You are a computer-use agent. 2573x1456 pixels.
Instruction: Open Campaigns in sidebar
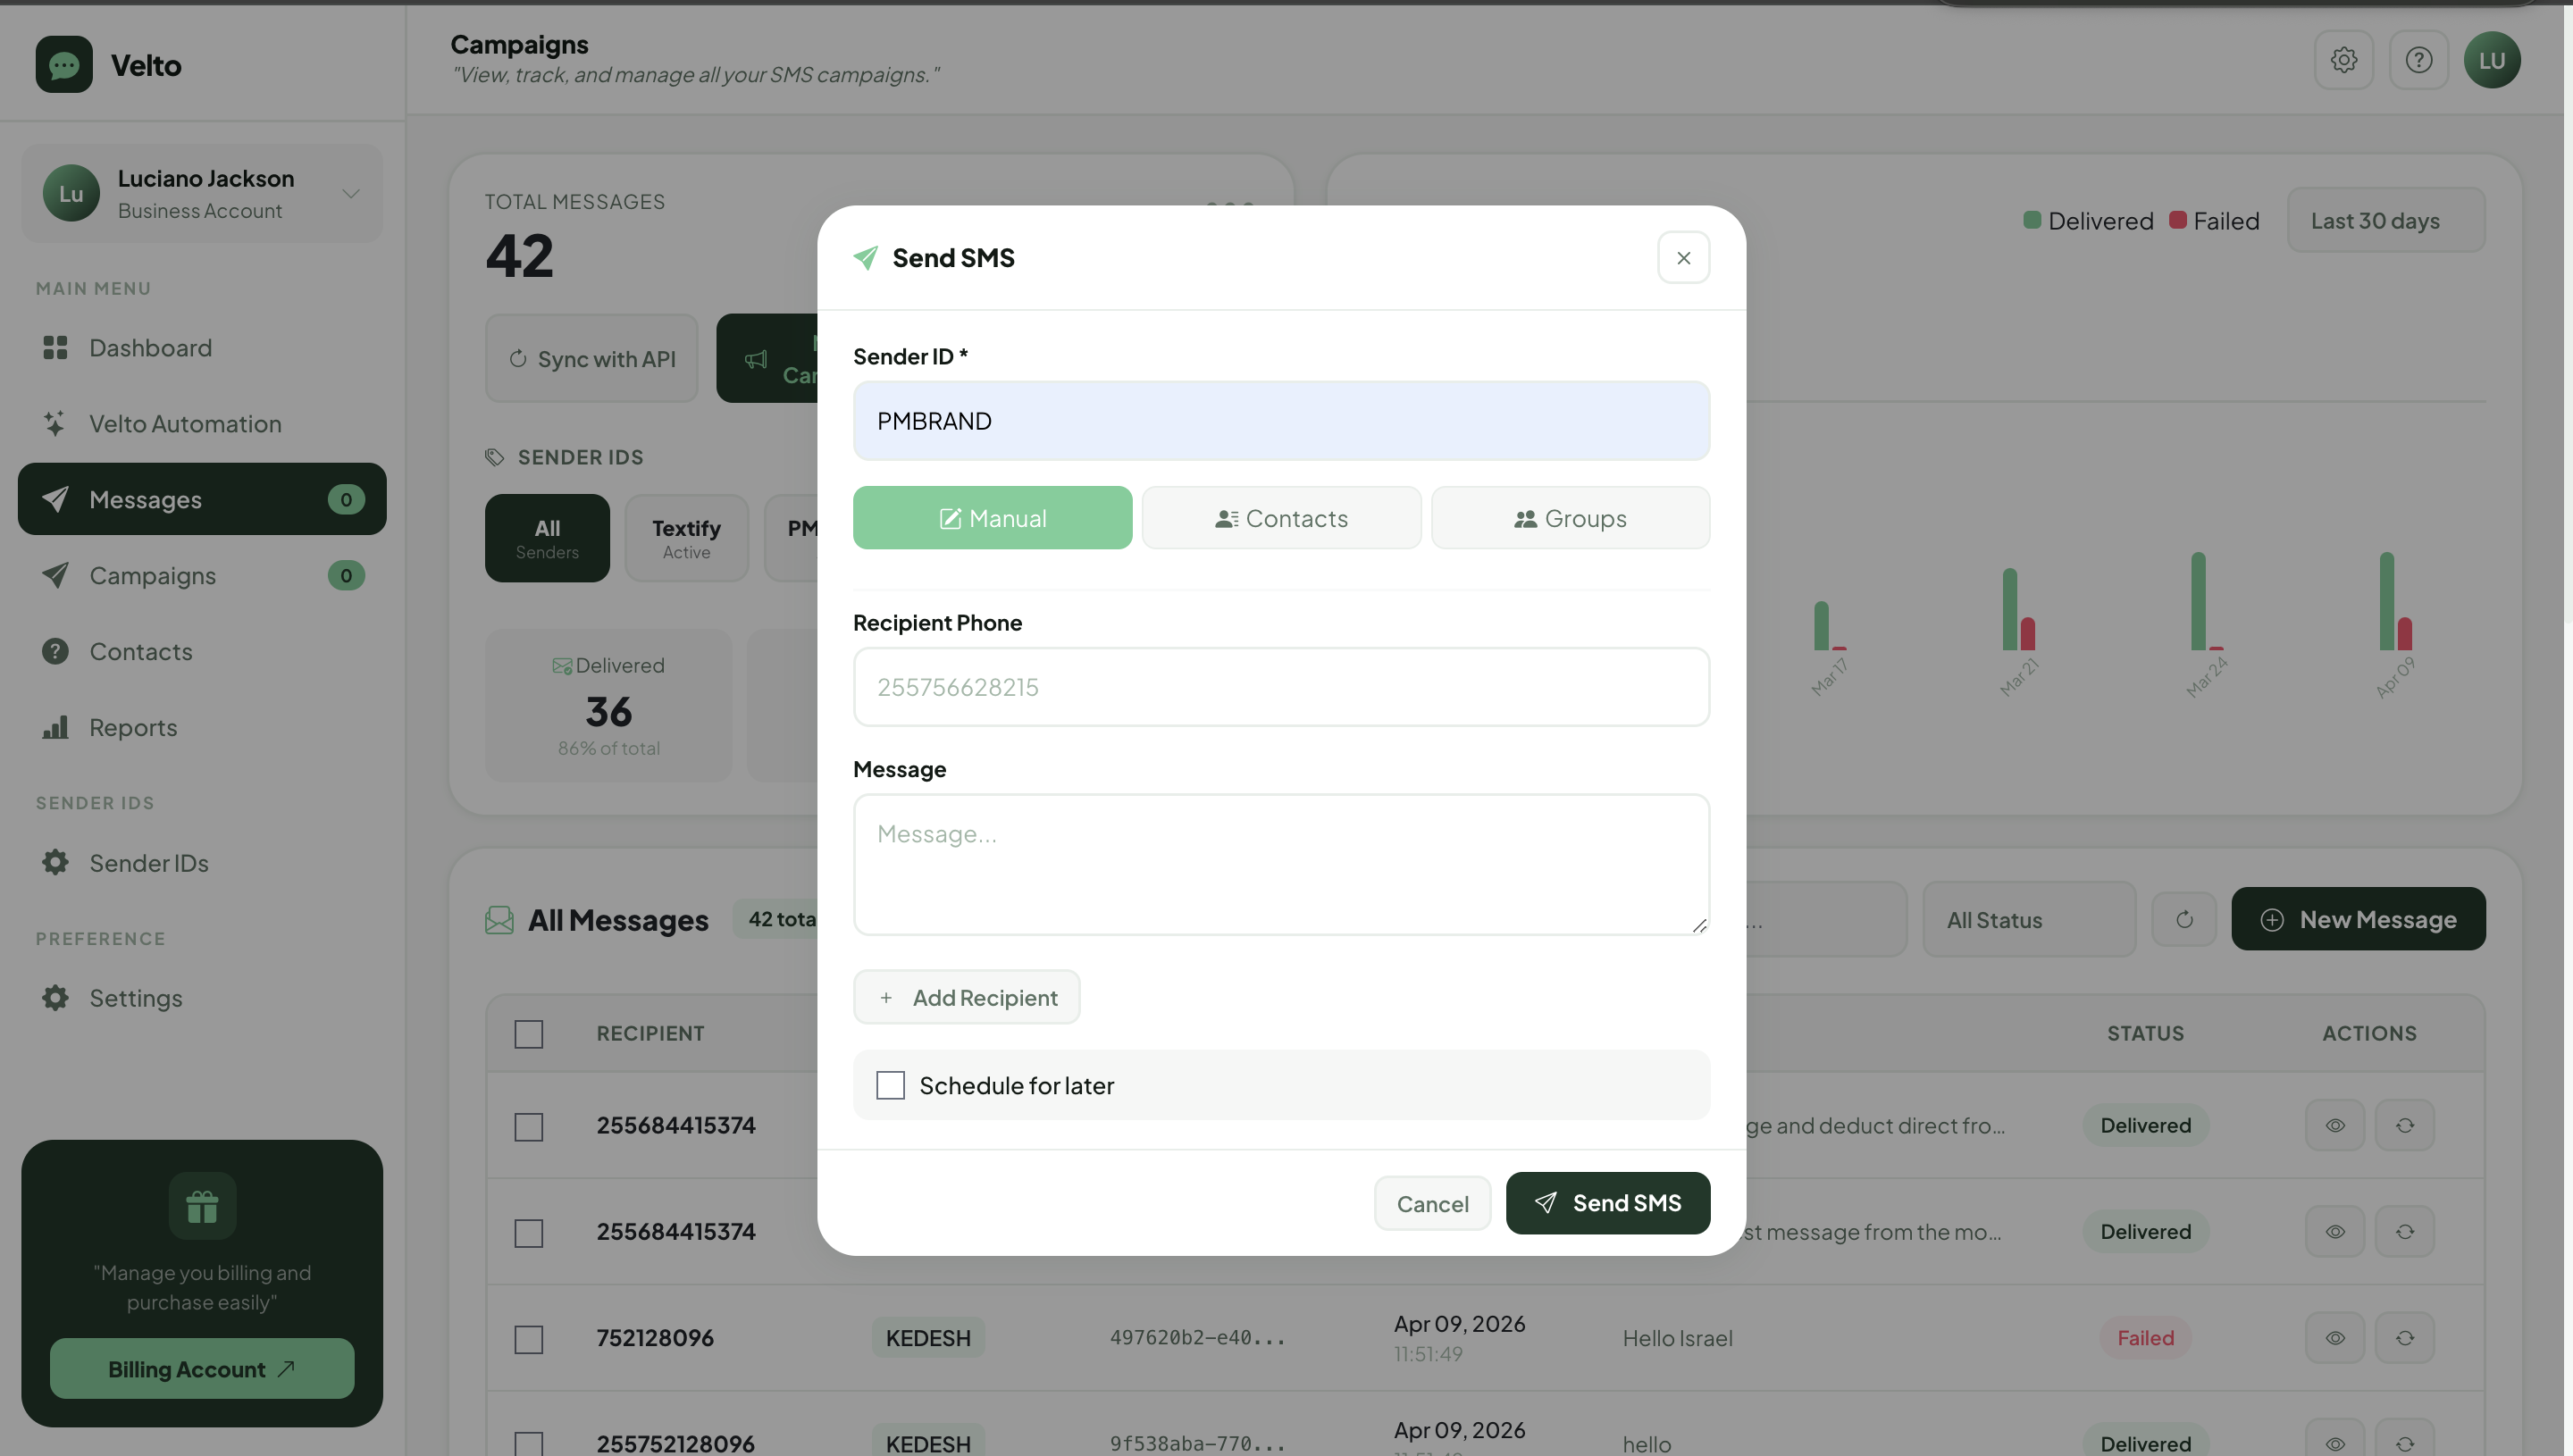click(202, 575)
